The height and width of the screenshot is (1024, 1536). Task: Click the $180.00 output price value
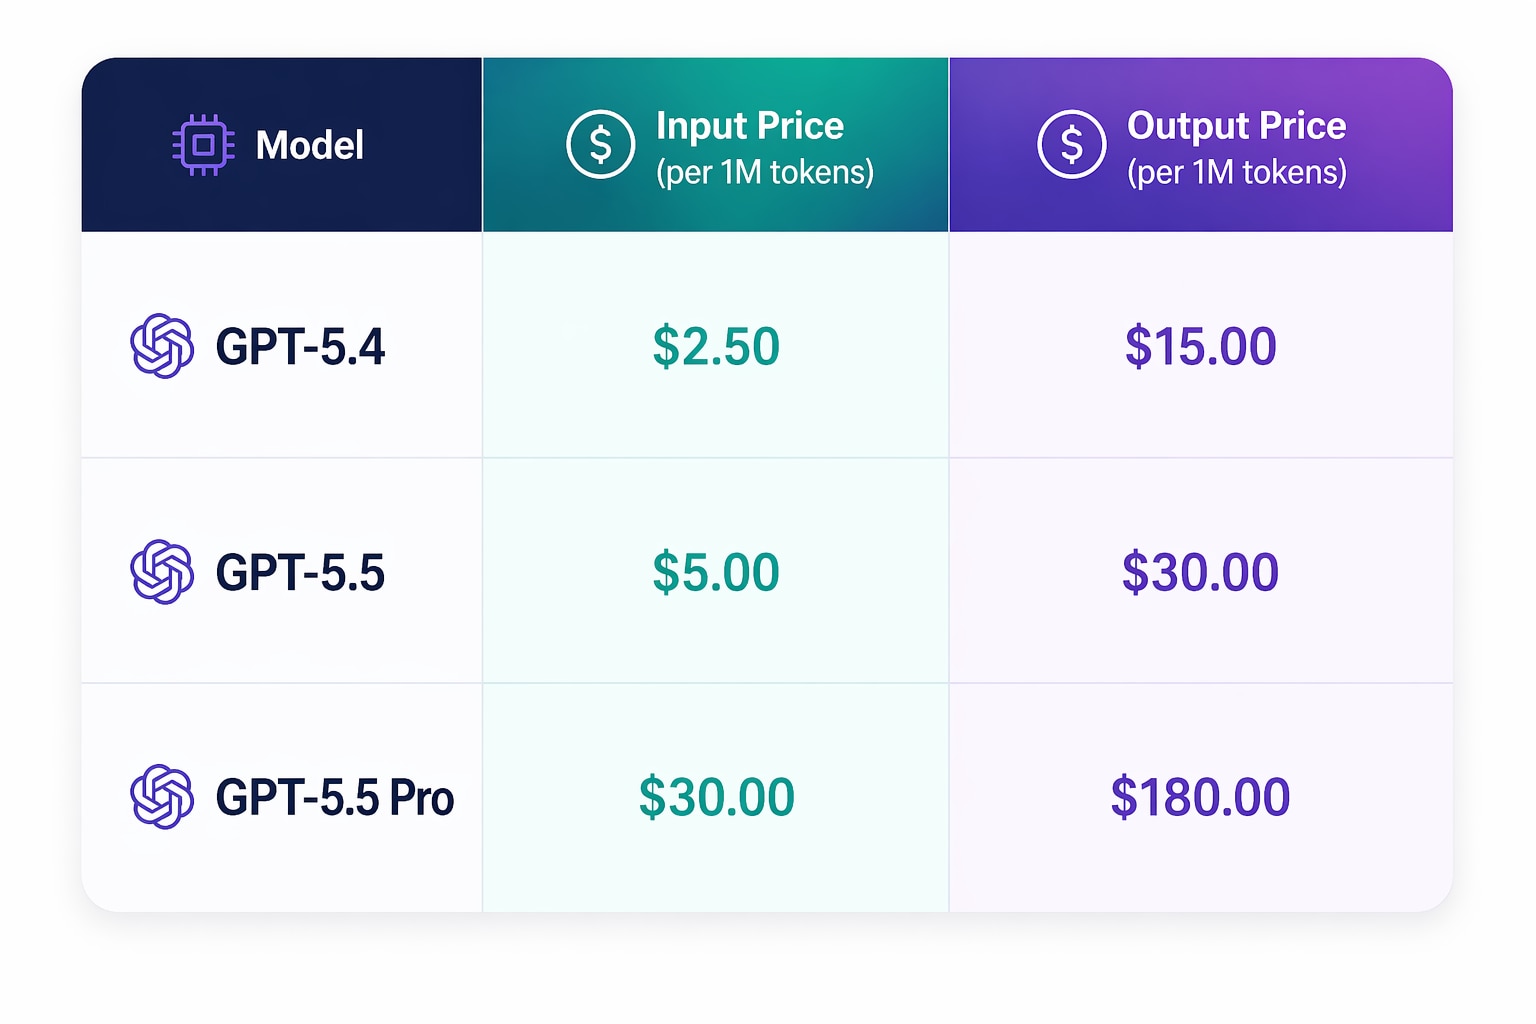1200,798
